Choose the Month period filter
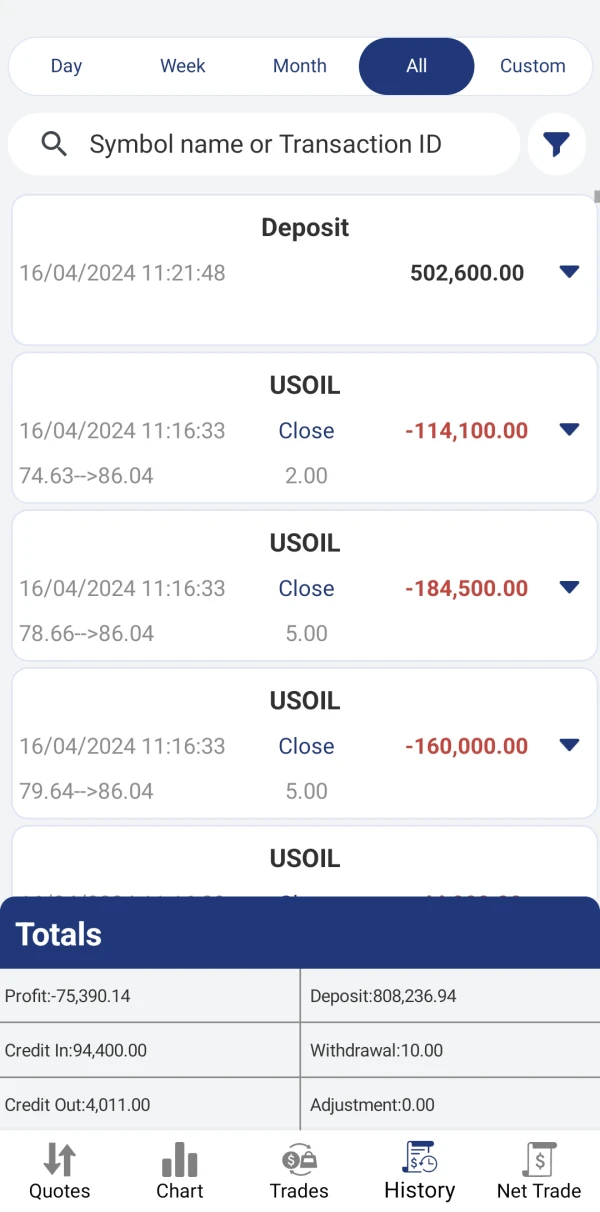 300,66
